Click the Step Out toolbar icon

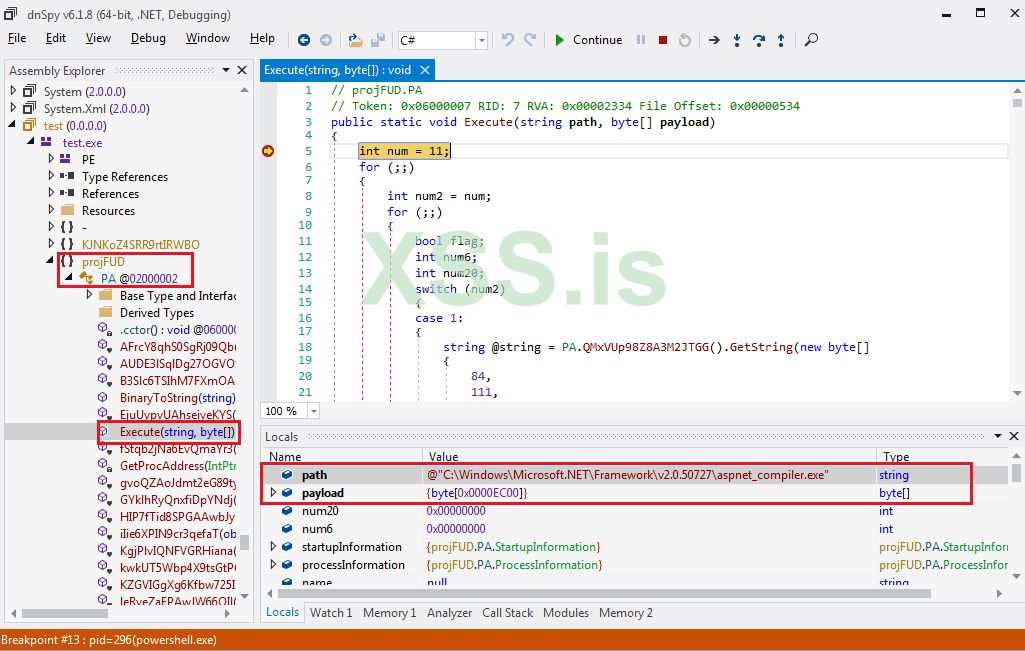780,40
